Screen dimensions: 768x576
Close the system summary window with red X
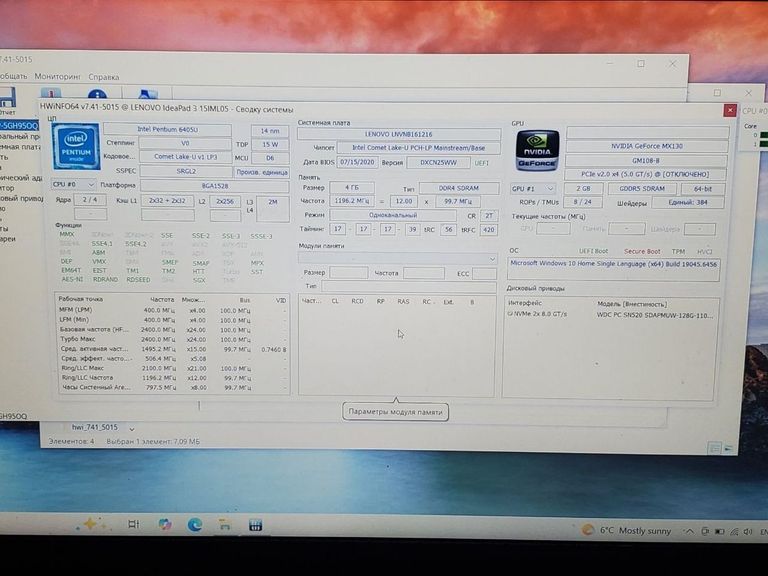pyautogui.click(x=729, y=110)
